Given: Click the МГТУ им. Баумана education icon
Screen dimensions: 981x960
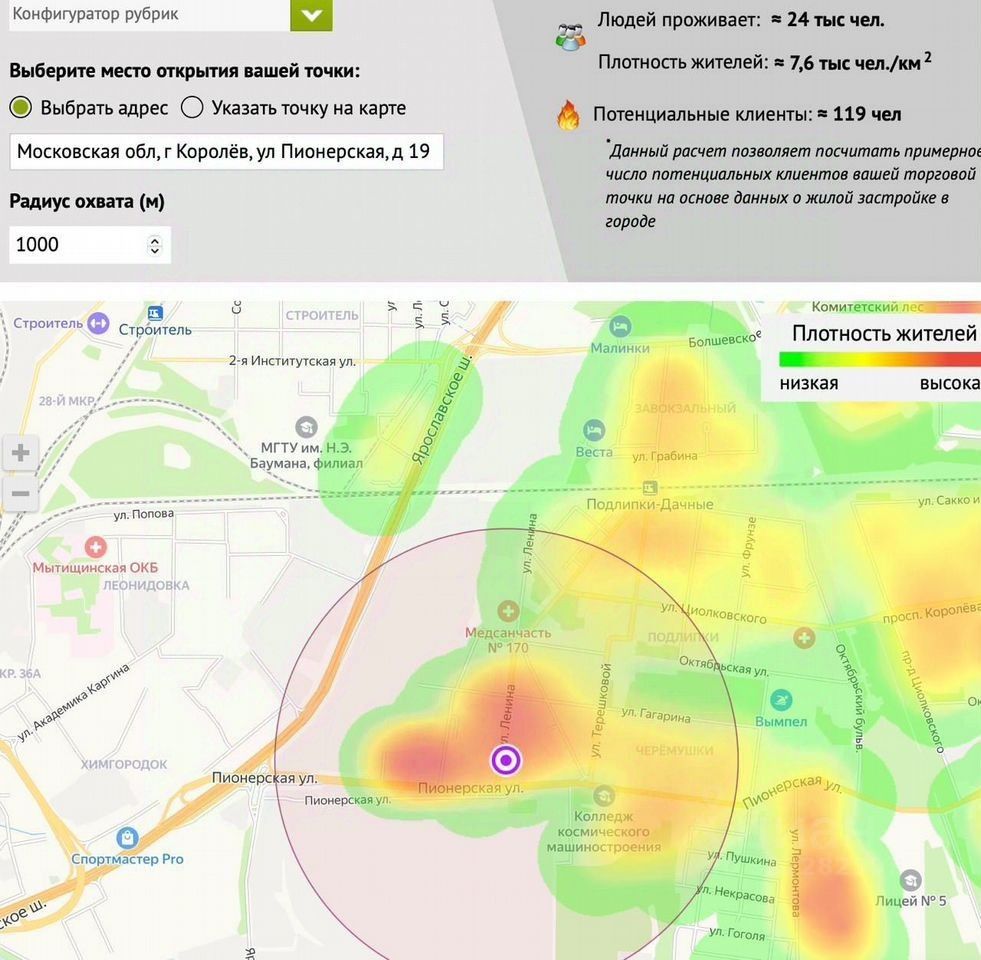Looking at the screenshot, I should click(x=306, y=427).
